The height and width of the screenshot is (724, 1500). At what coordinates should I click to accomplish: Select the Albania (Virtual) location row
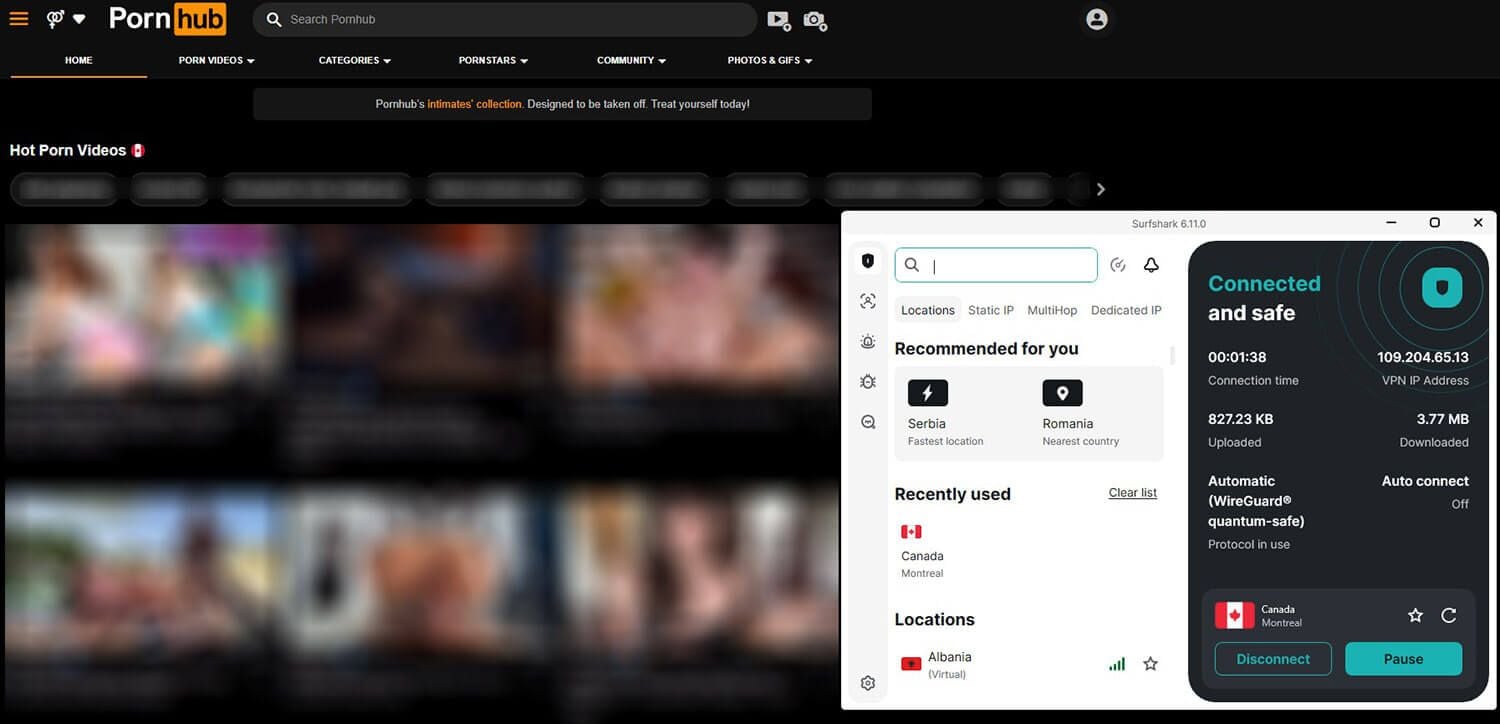point(1029,664)
